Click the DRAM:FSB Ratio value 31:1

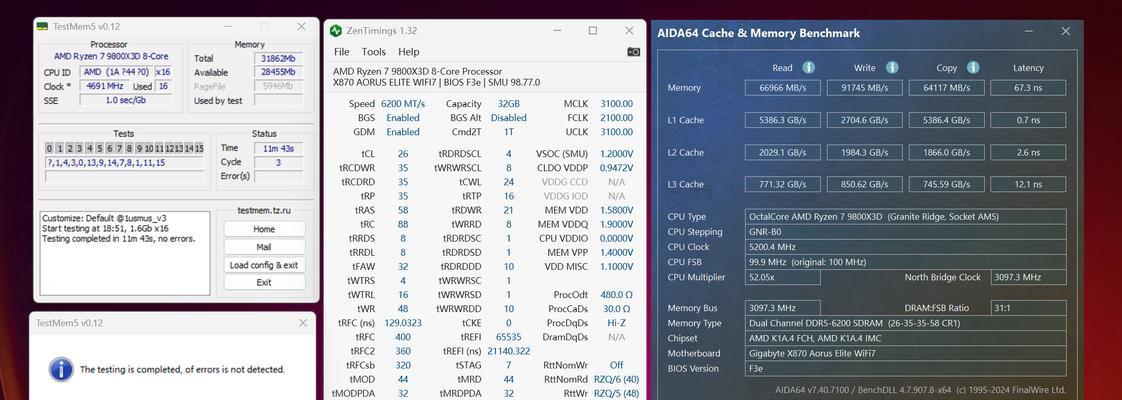1028,308
